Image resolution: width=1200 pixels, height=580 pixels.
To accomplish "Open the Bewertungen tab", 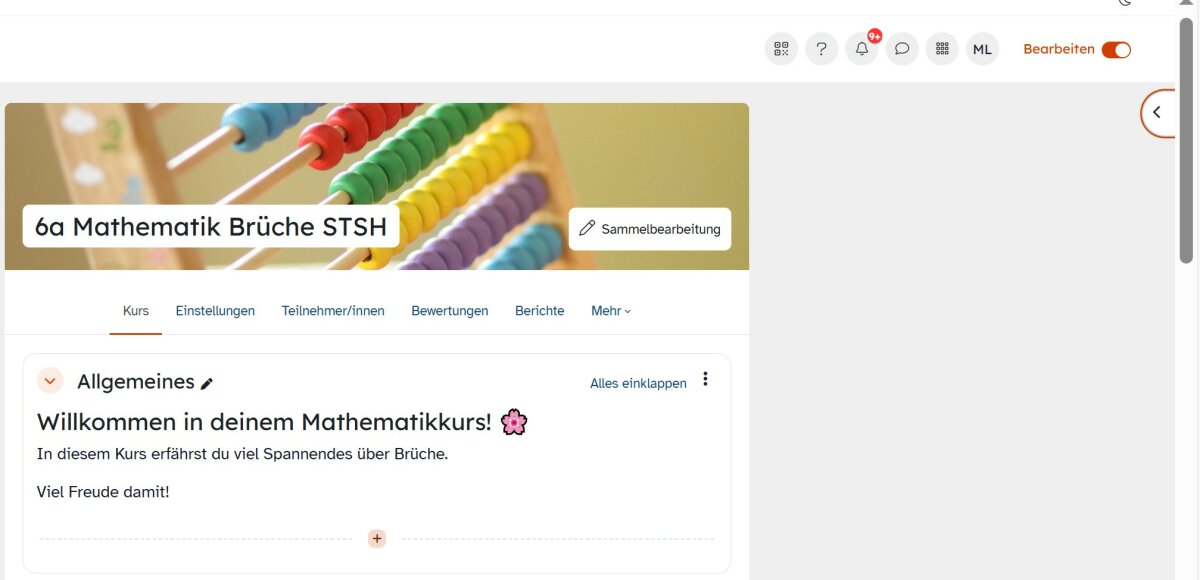I will point(450,311).
